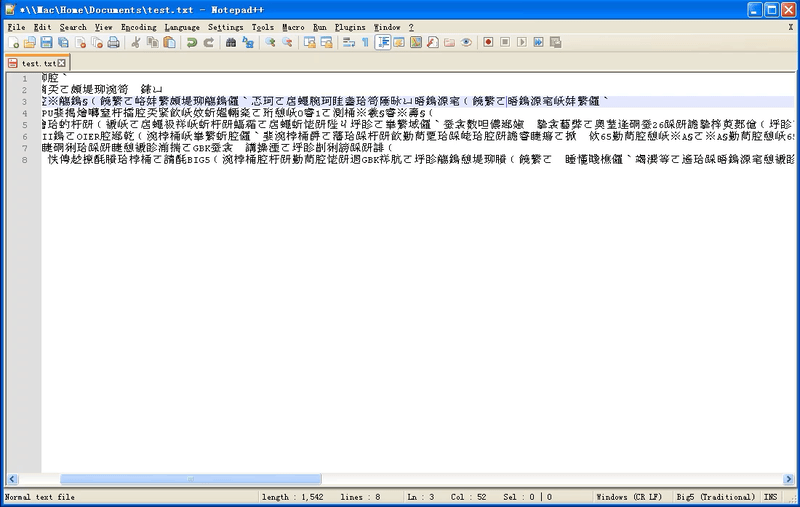Save the current recorded macro icon

click(556, 43)
